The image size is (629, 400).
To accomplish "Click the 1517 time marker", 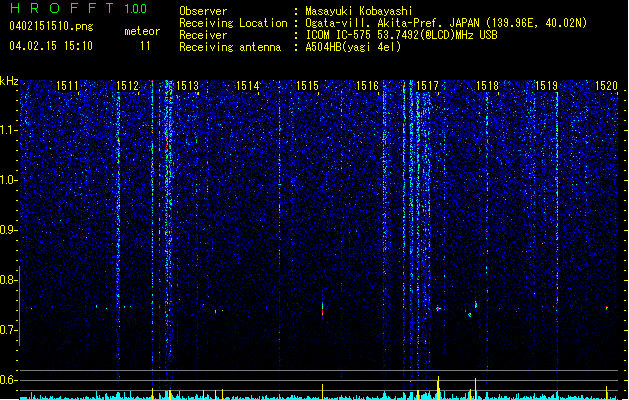I will pyautogui.click(x=427, y=86).
